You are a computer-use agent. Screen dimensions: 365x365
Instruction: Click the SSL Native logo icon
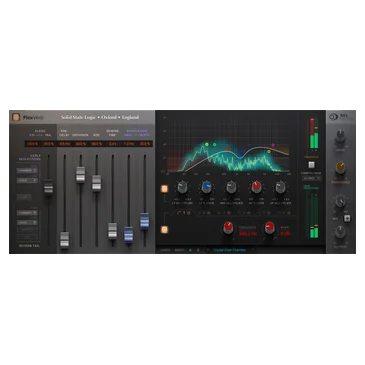(333, 117)
